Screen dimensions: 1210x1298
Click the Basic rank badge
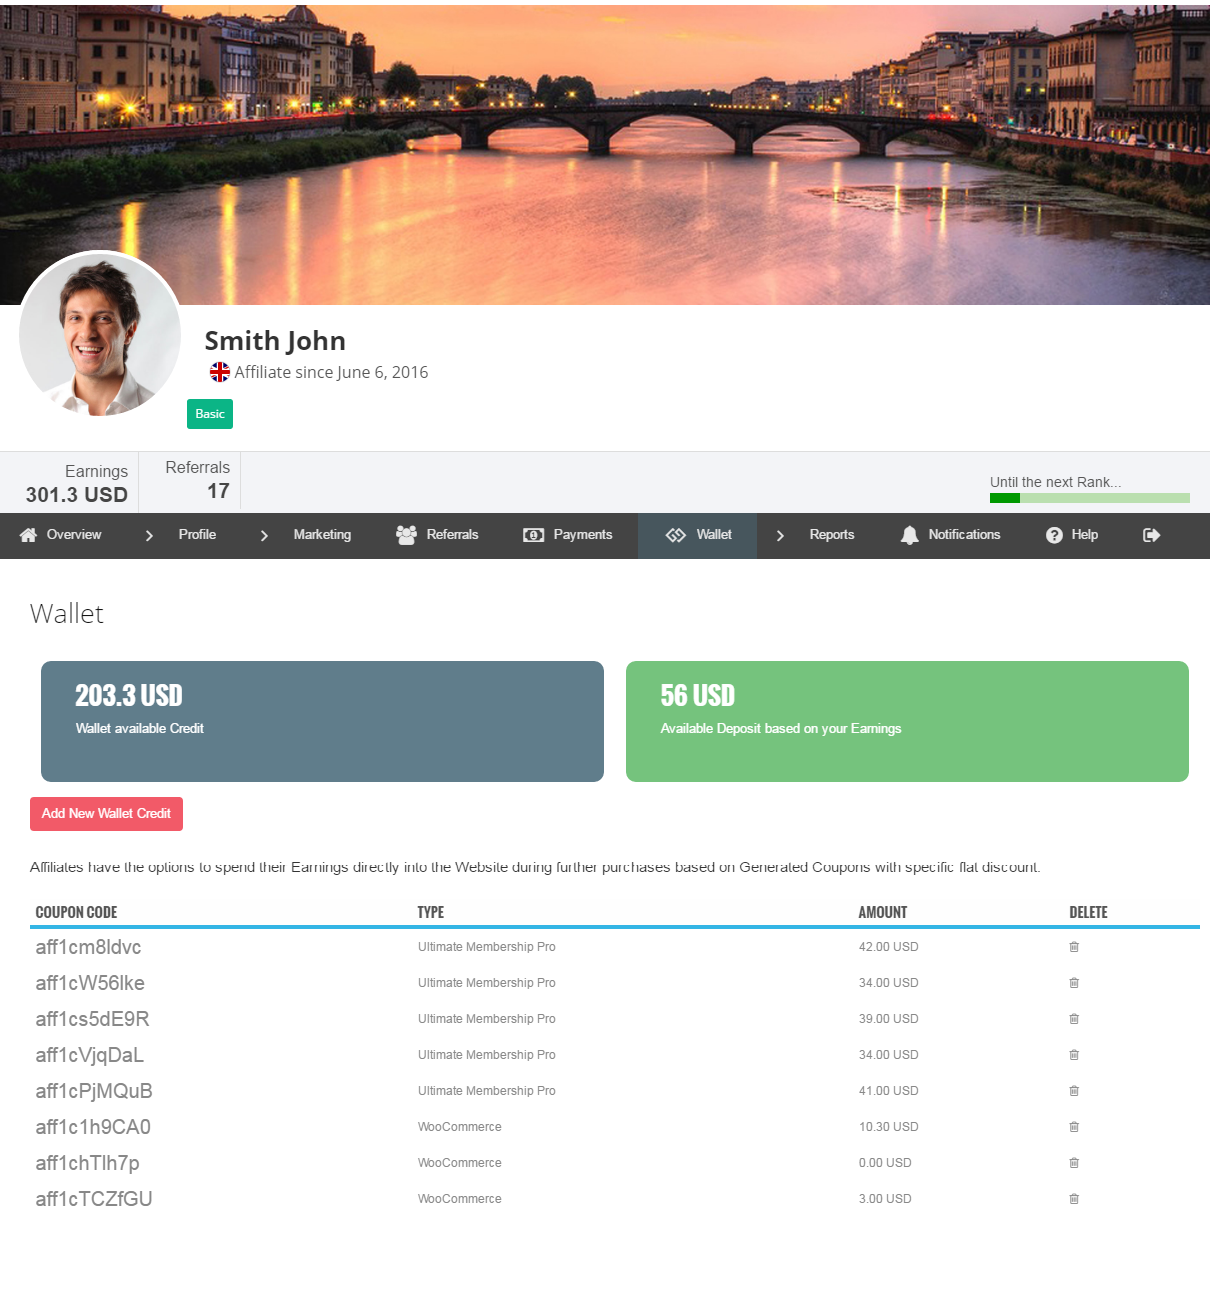pyautogui.click(x=210, y=414)
